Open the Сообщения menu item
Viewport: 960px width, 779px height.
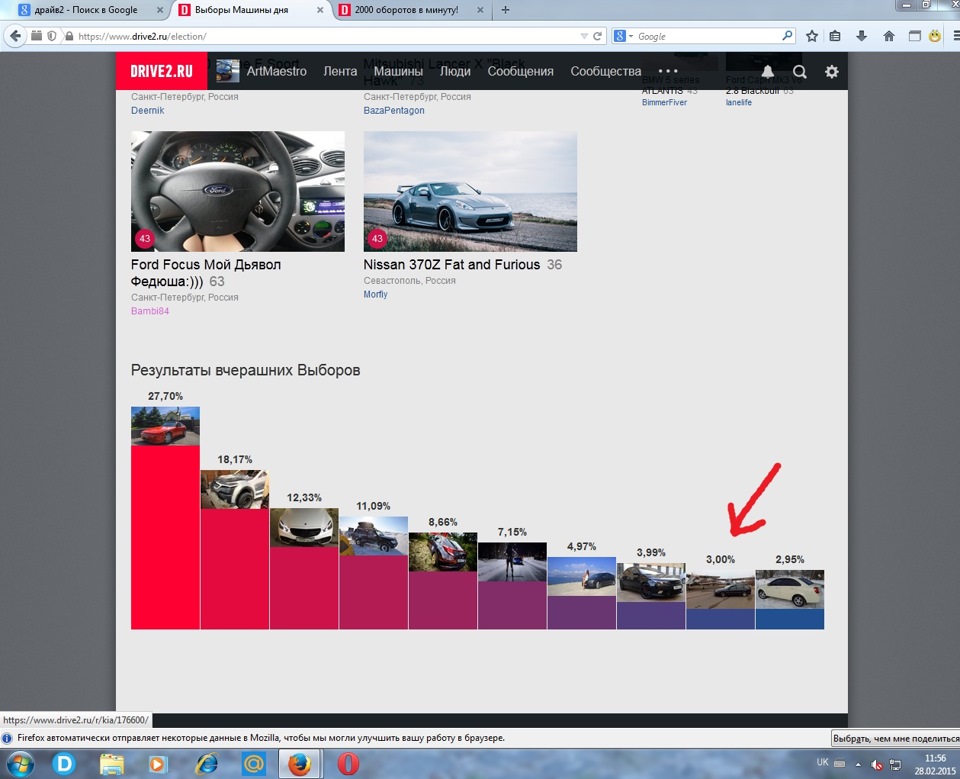tap(520, 71)
